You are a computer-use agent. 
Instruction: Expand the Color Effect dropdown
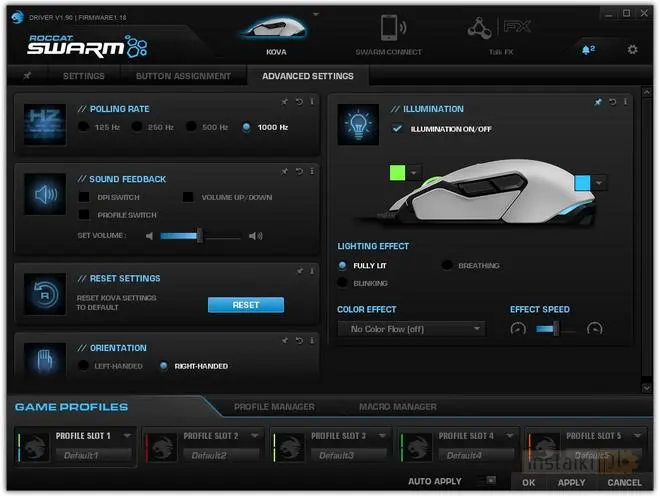411,328
